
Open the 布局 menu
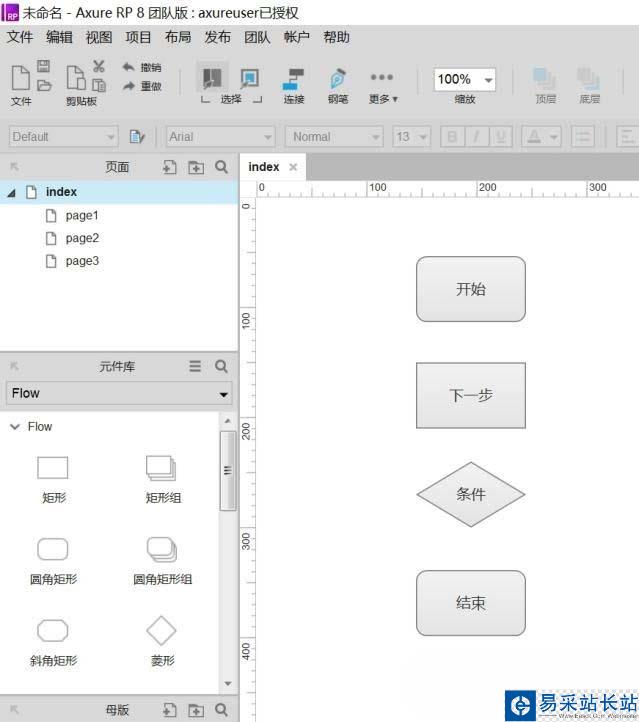point(178,37)
